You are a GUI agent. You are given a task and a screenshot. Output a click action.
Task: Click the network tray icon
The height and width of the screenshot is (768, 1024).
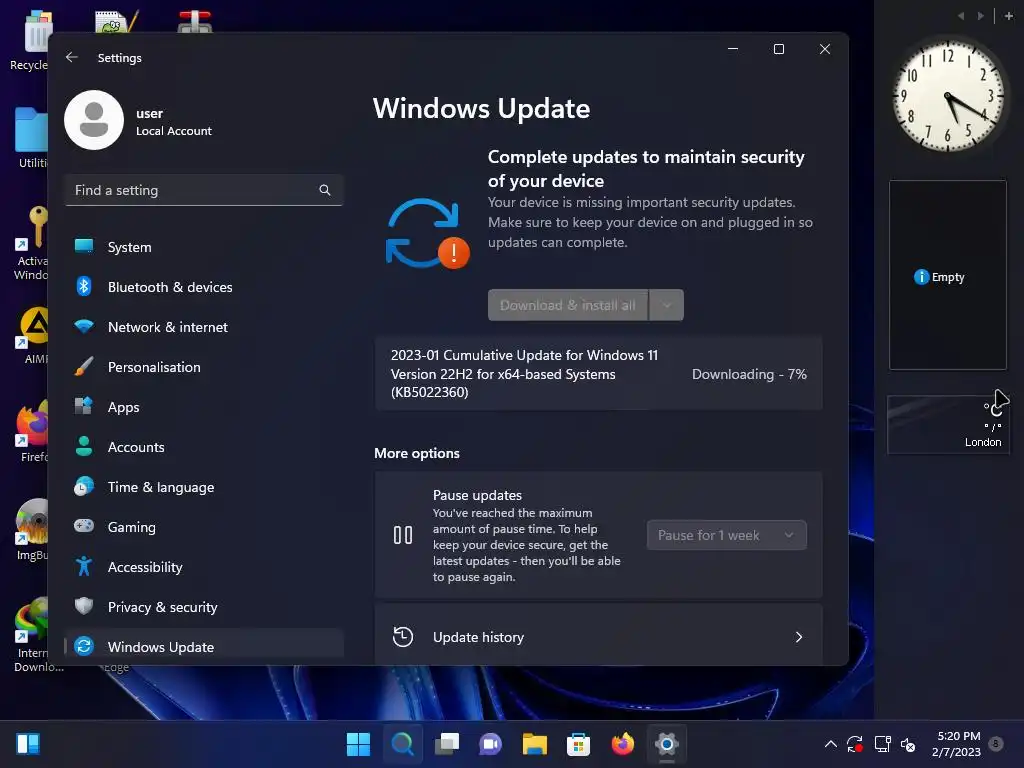882,744
